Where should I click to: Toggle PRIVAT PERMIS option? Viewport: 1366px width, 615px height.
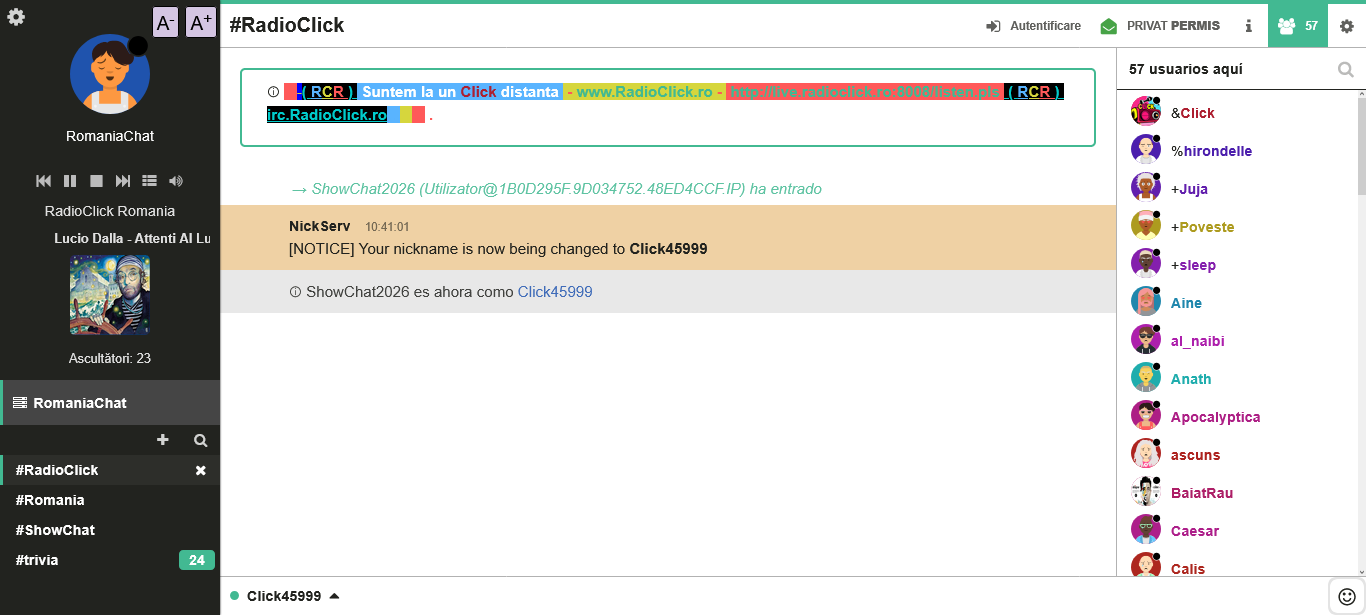pos(1160,26)
